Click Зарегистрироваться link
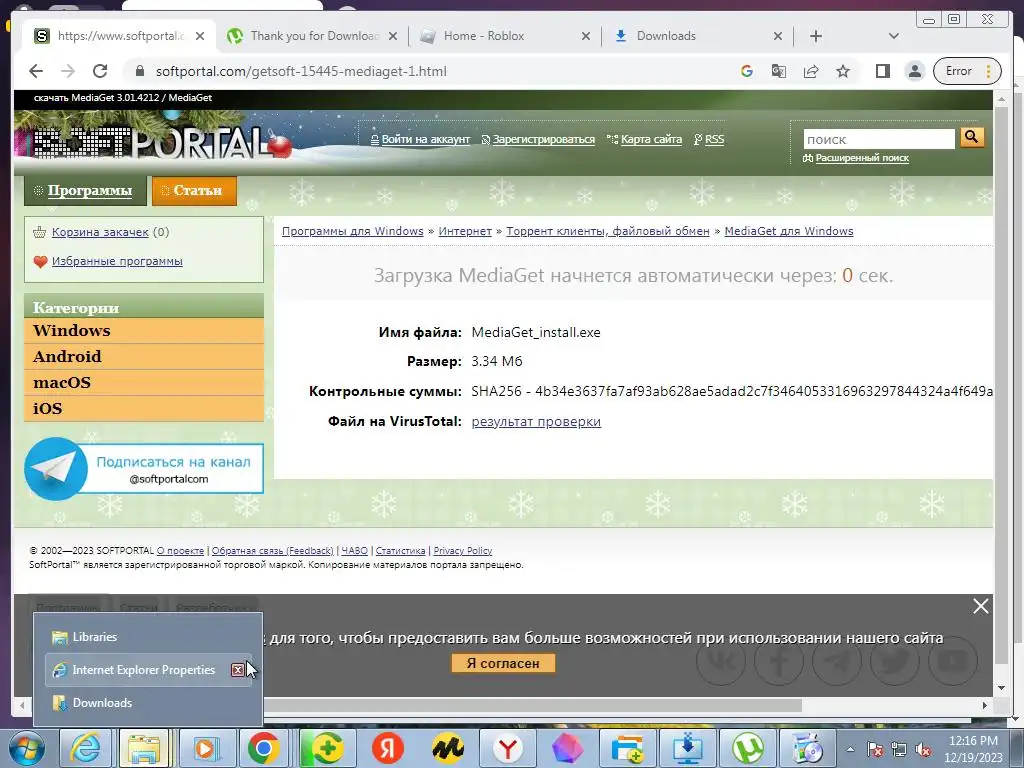Viewport: 1024px width, 768px height. tap(543, 139)
